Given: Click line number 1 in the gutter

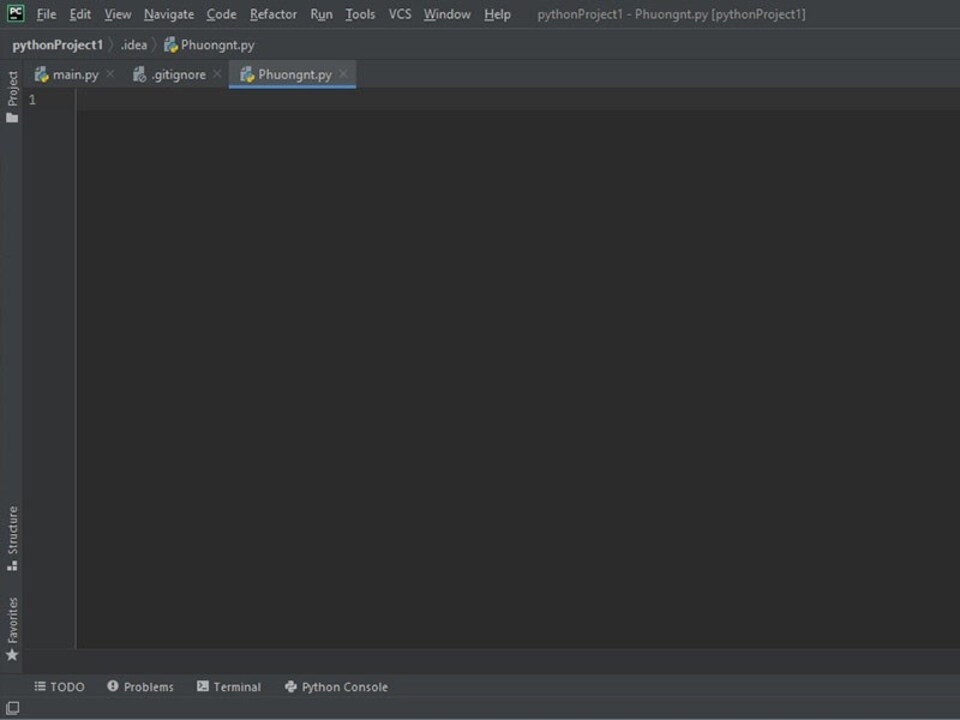Looking at the screenshot, I should [31, 99].
